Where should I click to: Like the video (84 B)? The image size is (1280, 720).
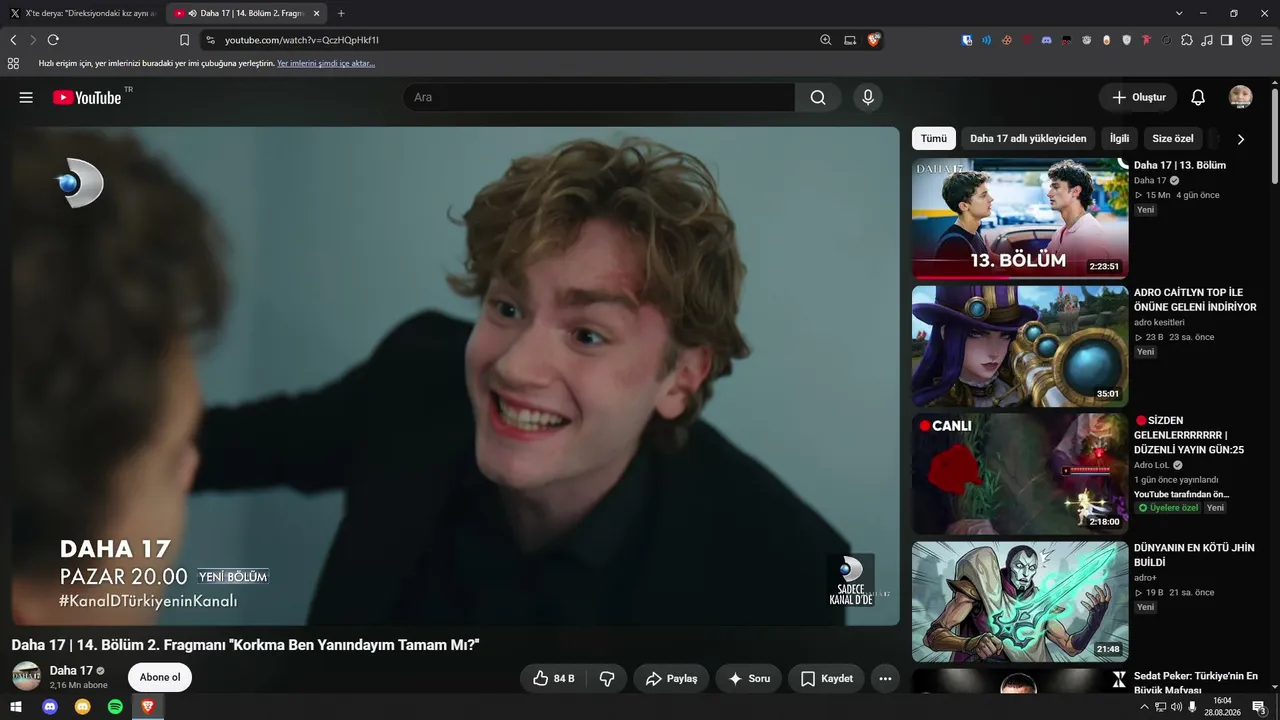[553, 678]
